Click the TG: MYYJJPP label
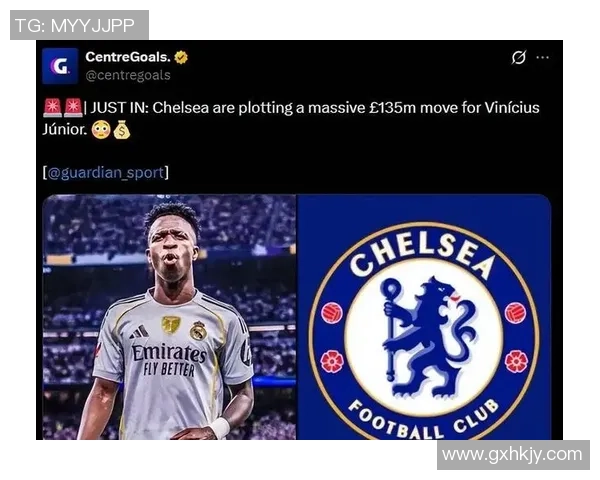The height and width of the screenshot is (480, 600). (79, 25)
